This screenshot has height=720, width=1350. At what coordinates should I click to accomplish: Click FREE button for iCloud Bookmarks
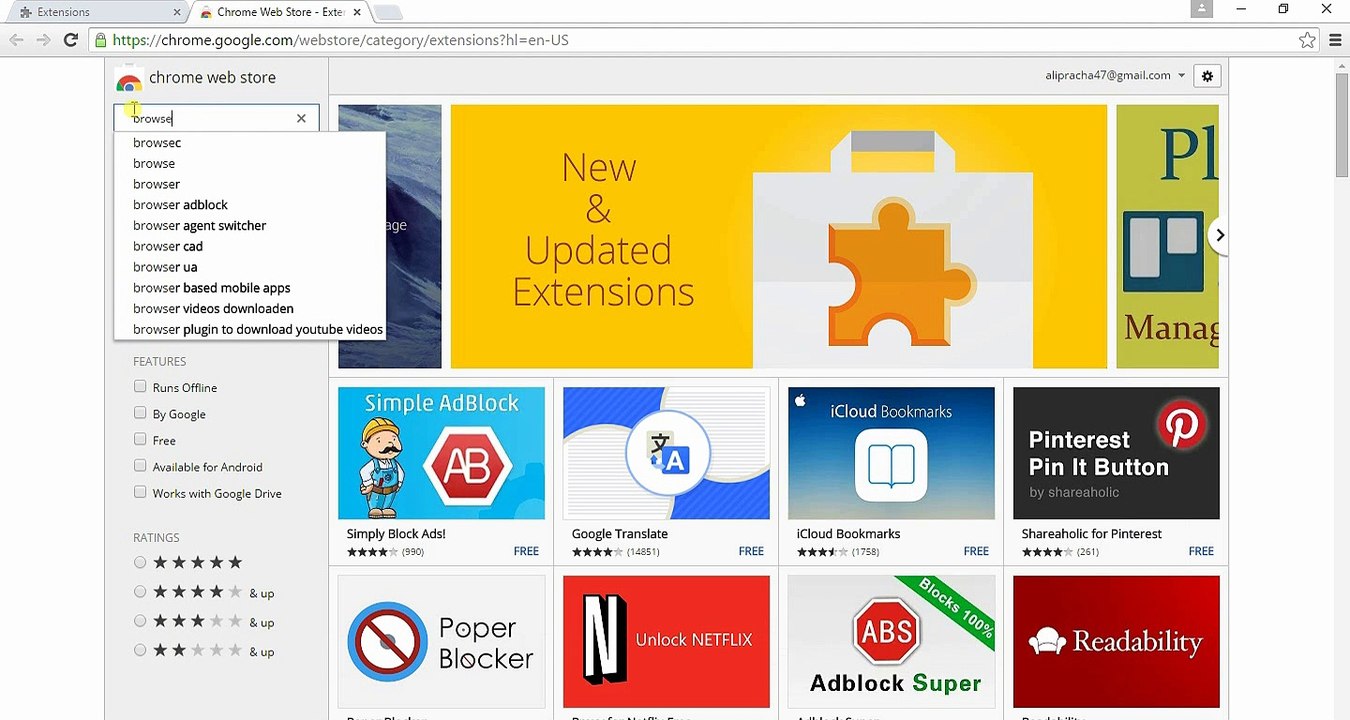tap(976, 551)
